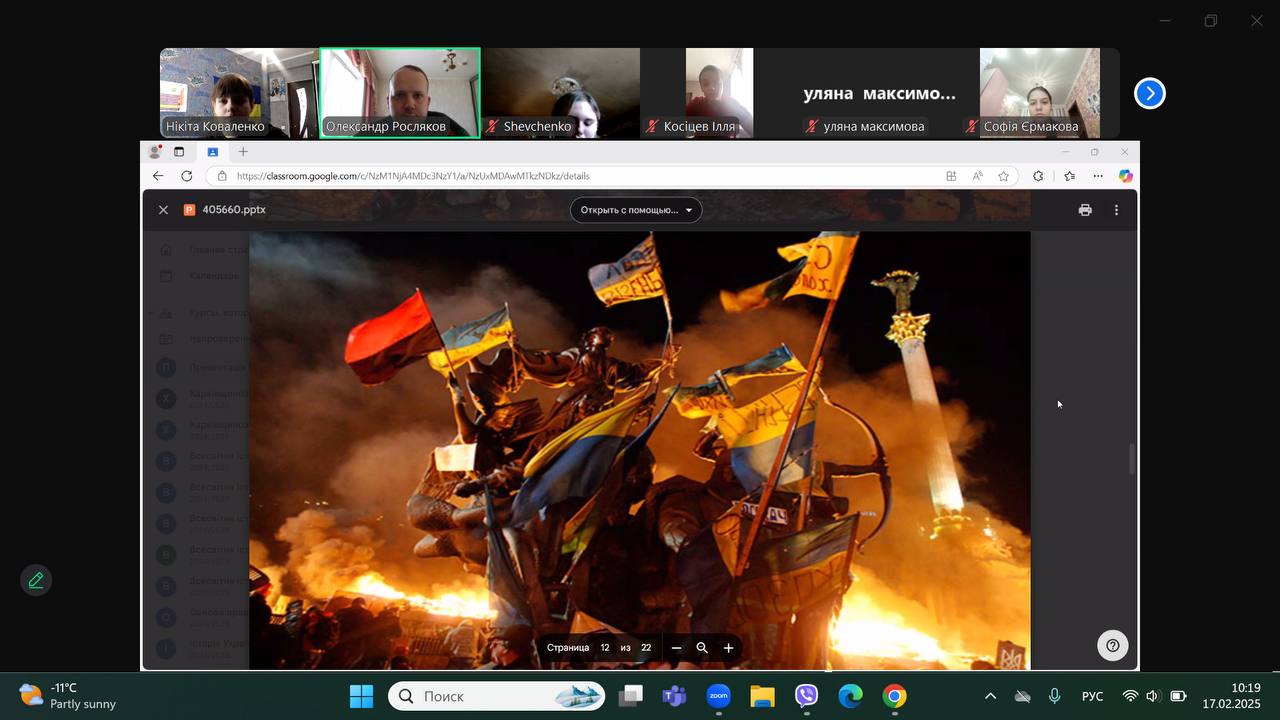The height and width of the screenshot is (720, 1280).
Task: Open Zoom annotation pencil tool
Action: tap(36, 580)
